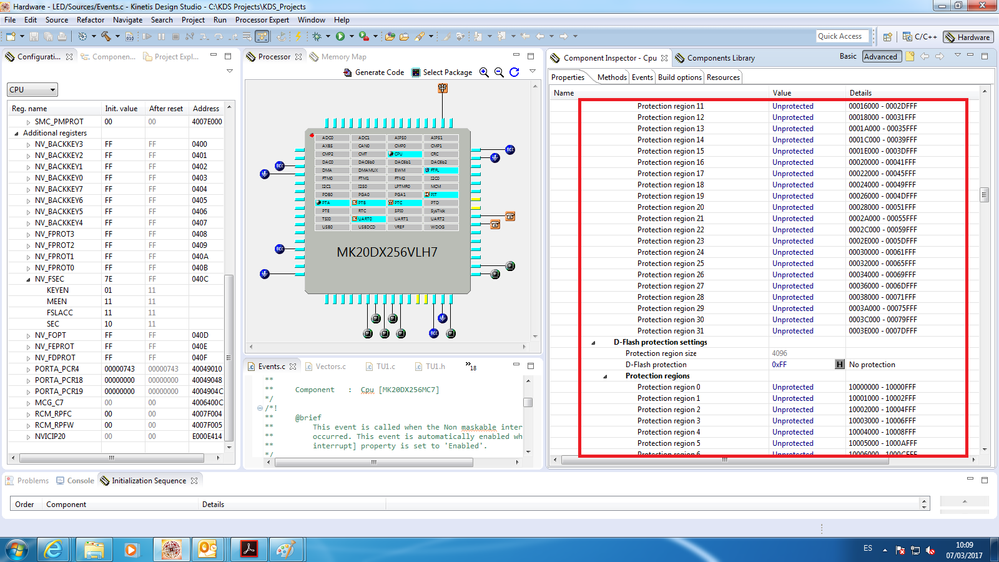Screen dimensions: 999x562
Task: Zoom out on the processor view
Action: 499,72
